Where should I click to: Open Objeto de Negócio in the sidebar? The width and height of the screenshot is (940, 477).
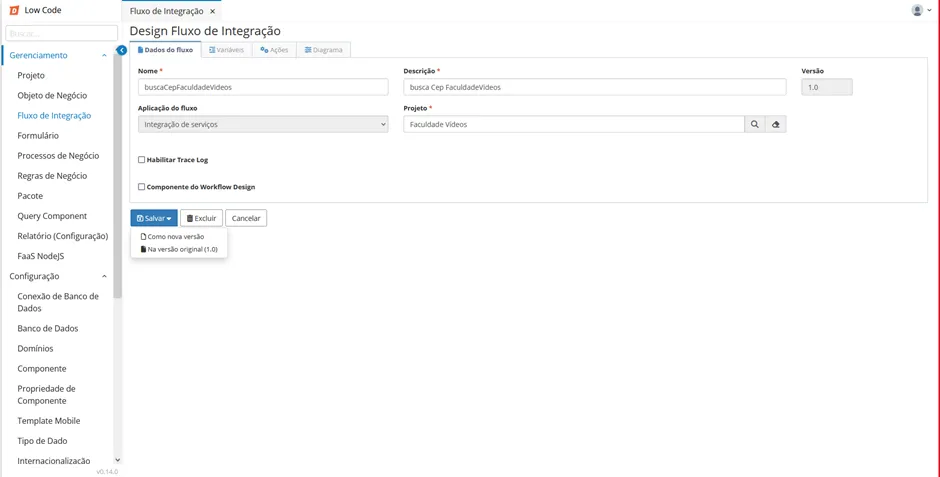click(52, 95)
